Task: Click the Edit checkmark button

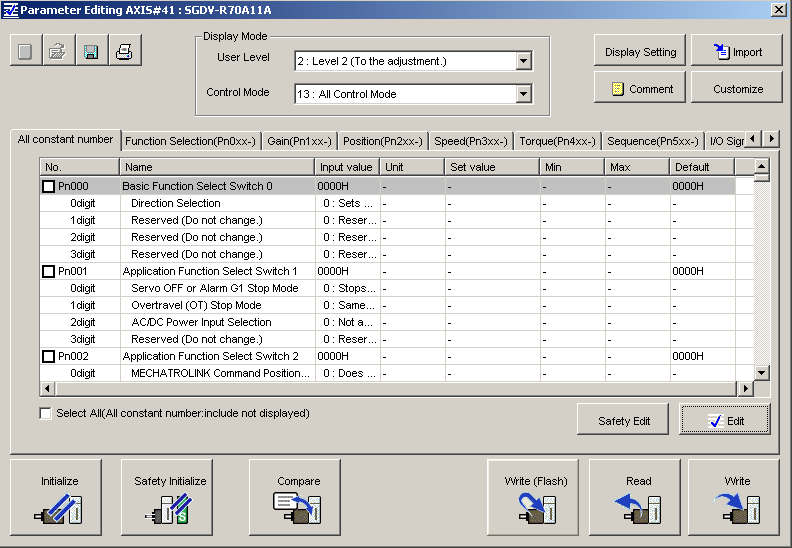Action: point(725,419)
